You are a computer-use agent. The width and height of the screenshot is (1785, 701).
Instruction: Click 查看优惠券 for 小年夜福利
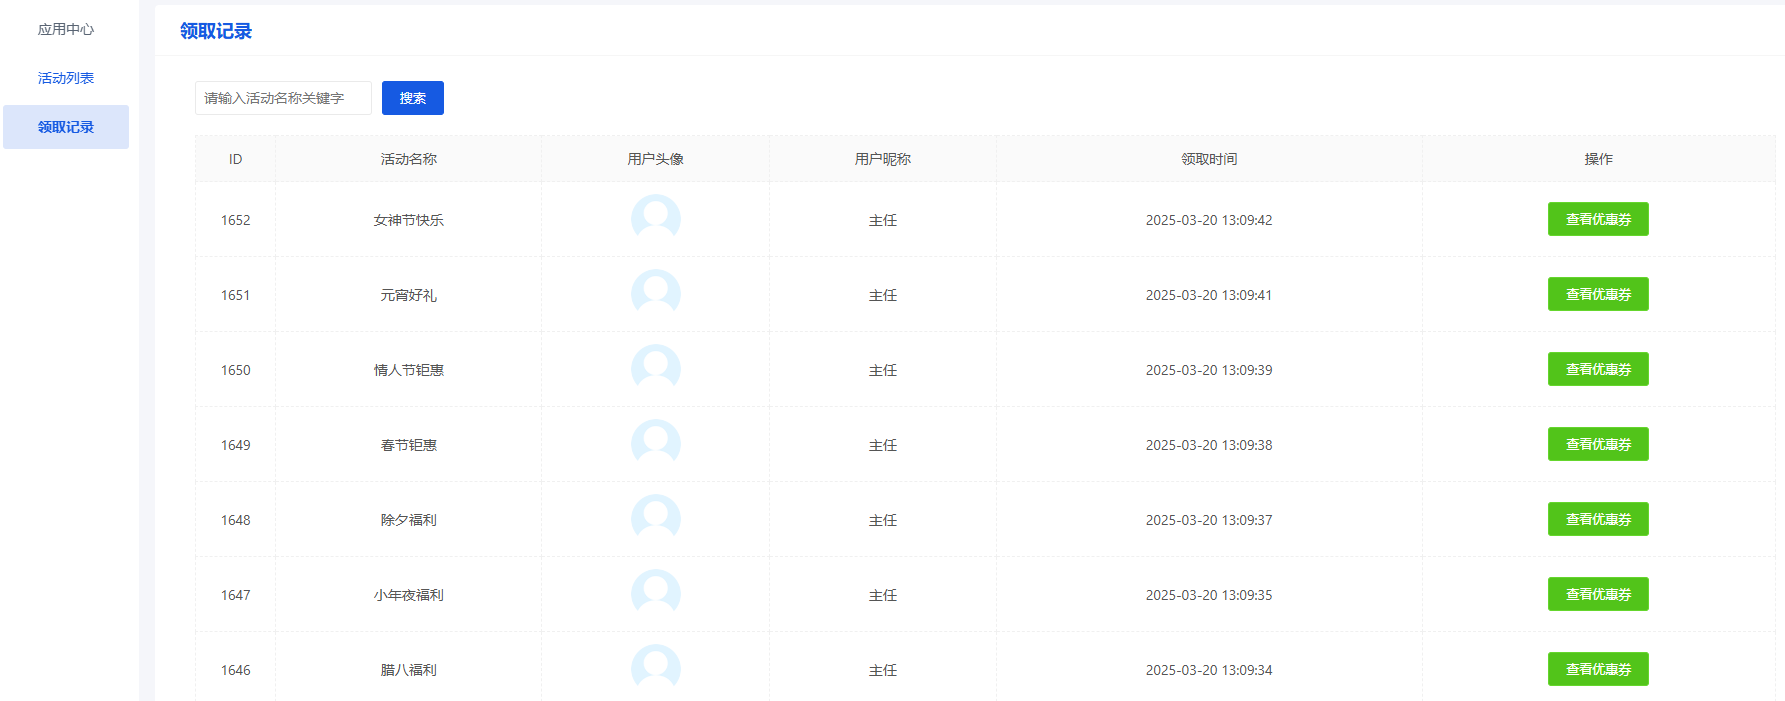point(1597,594)
